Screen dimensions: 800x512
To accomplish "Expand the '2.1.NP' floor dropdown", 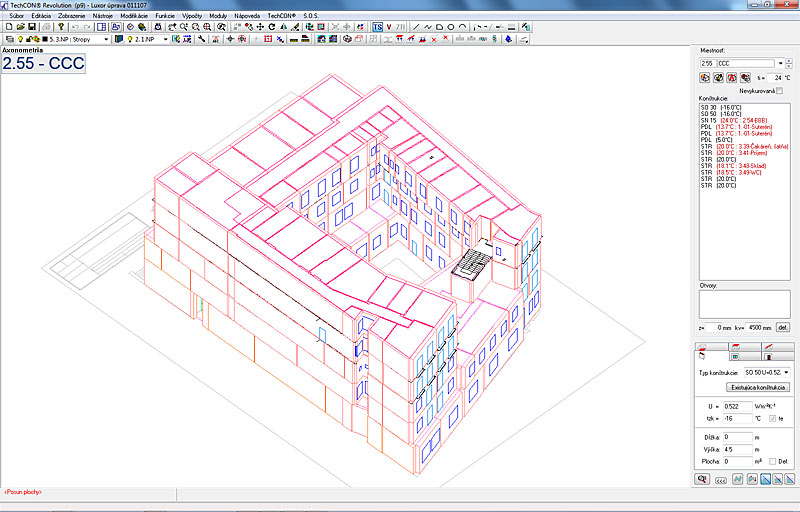I will tap(165, 39).
